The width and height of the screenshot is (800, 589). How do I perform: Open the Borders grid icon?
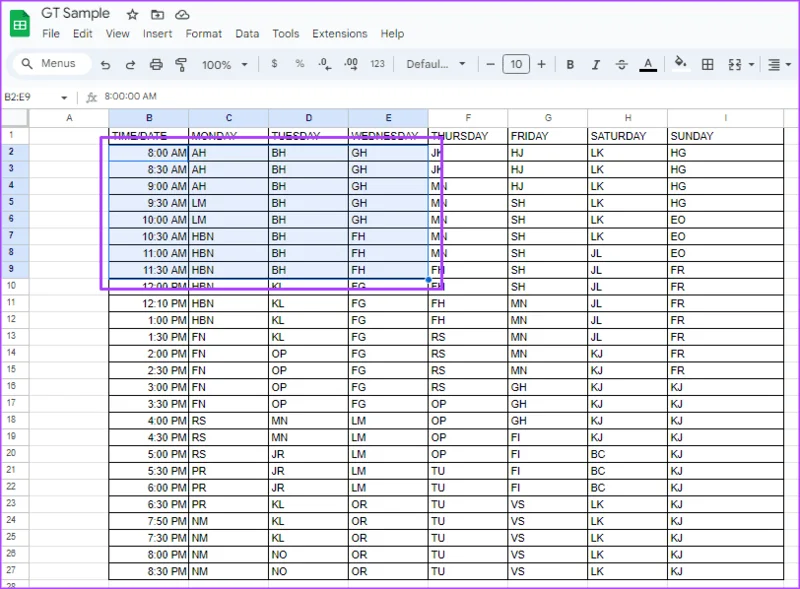tap(708, 64)
